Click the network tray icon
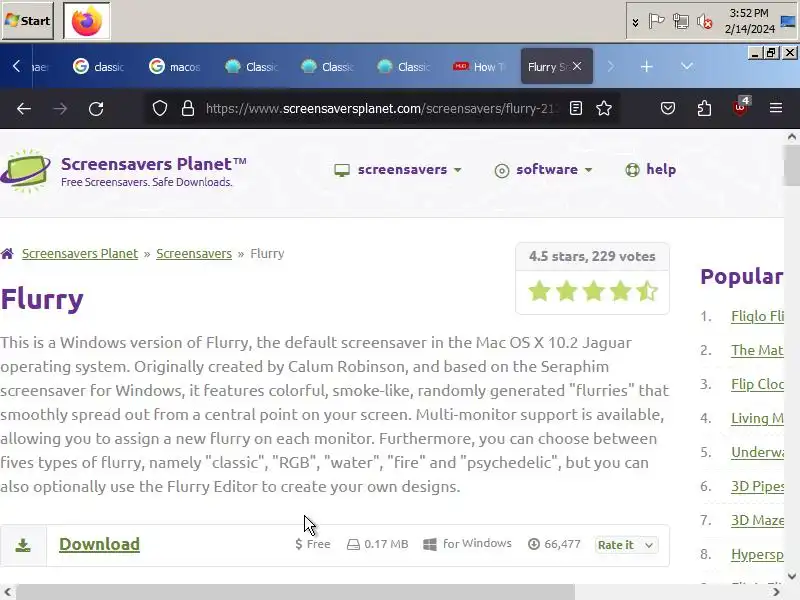The width and height of the screenshot is (800, 600). pyautogui.click(x=680, y=21)
